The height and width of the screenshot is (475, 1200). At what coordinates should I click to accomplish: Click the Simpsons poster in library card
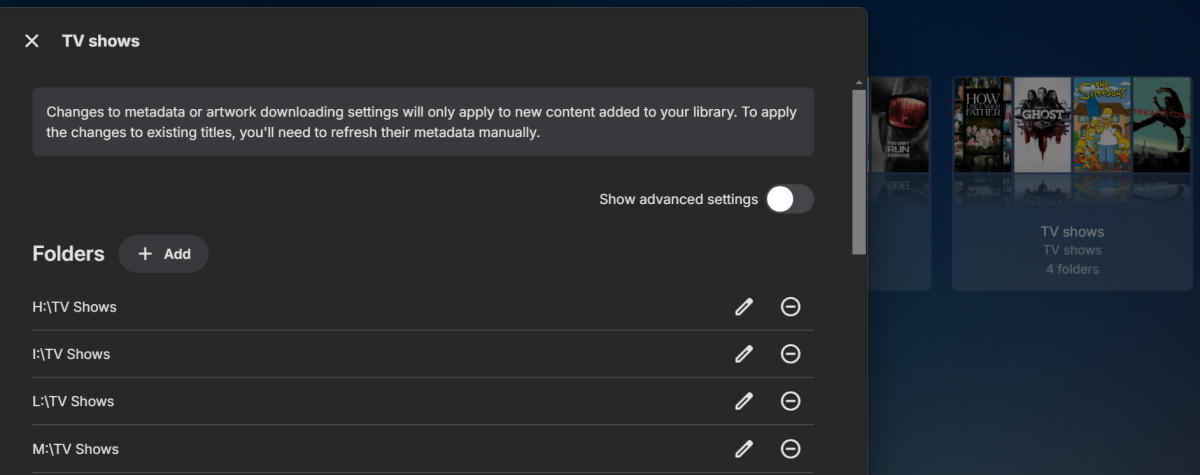pyautogui.click(x=1102, y=125)
